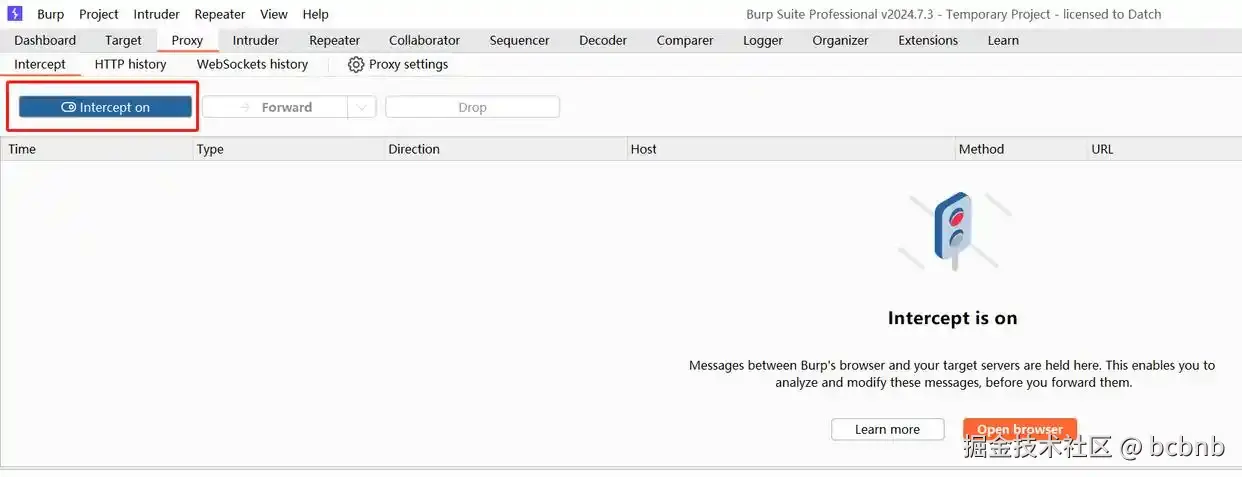Select the Proxy tab
The image size is (1242, 477).
click(x=187, y=40)
